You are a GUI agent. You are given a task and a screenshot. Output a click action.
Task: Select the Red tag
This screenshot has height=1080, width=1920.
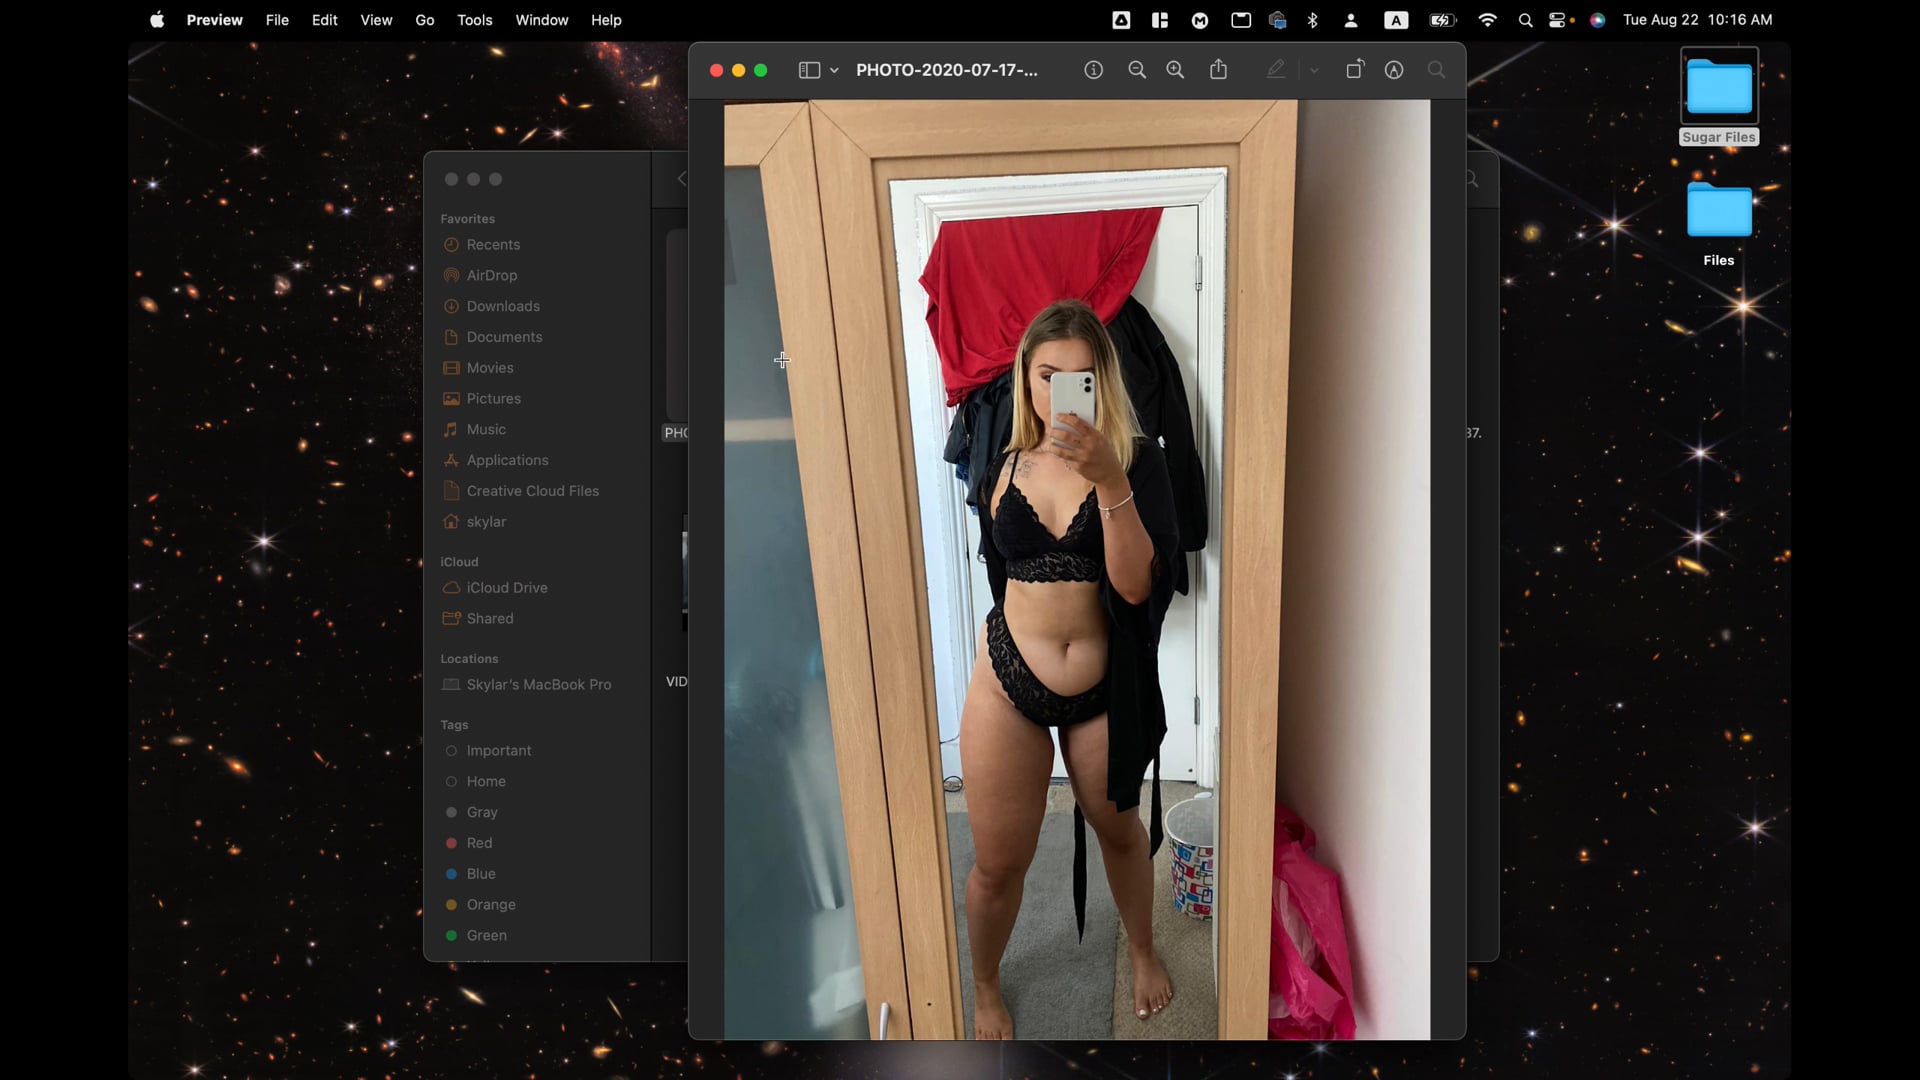click(479, 843)
